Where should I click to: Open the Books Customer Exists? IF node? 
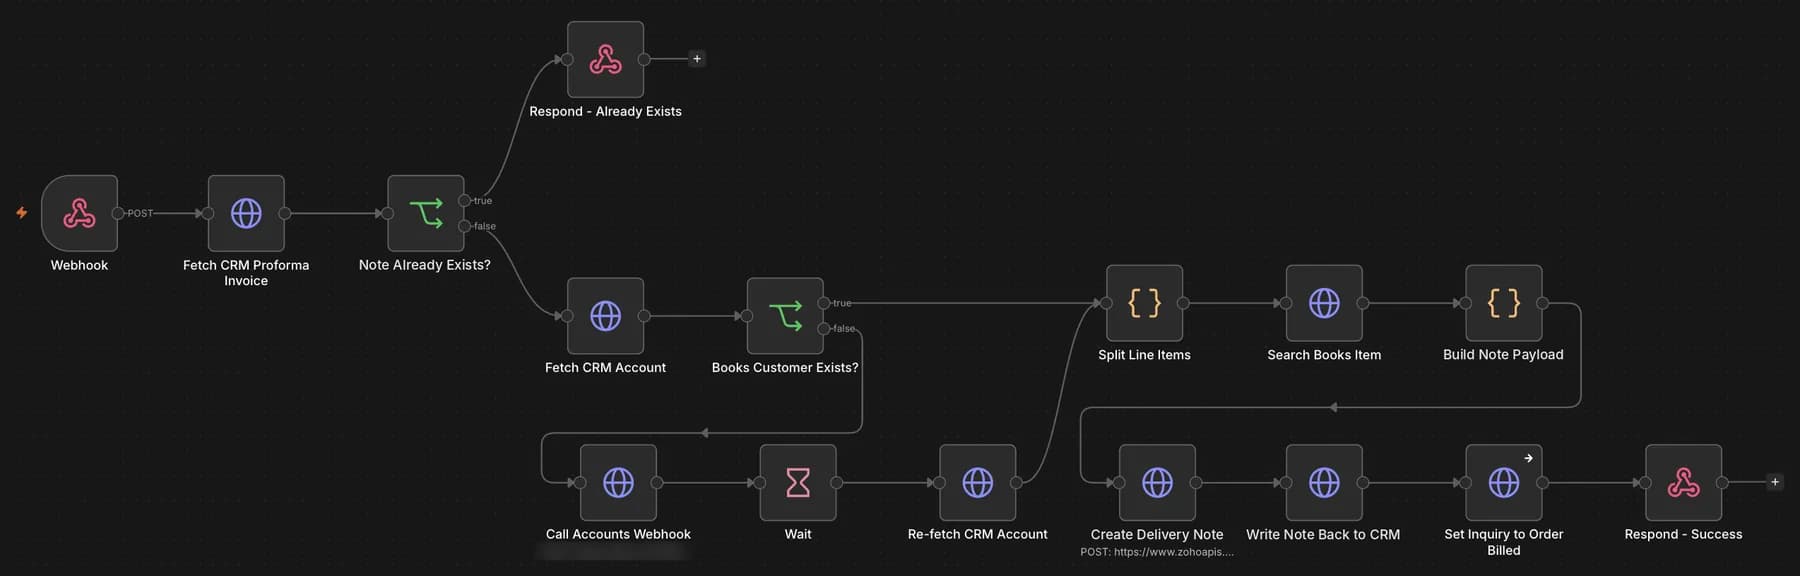(x=785, y=316)
